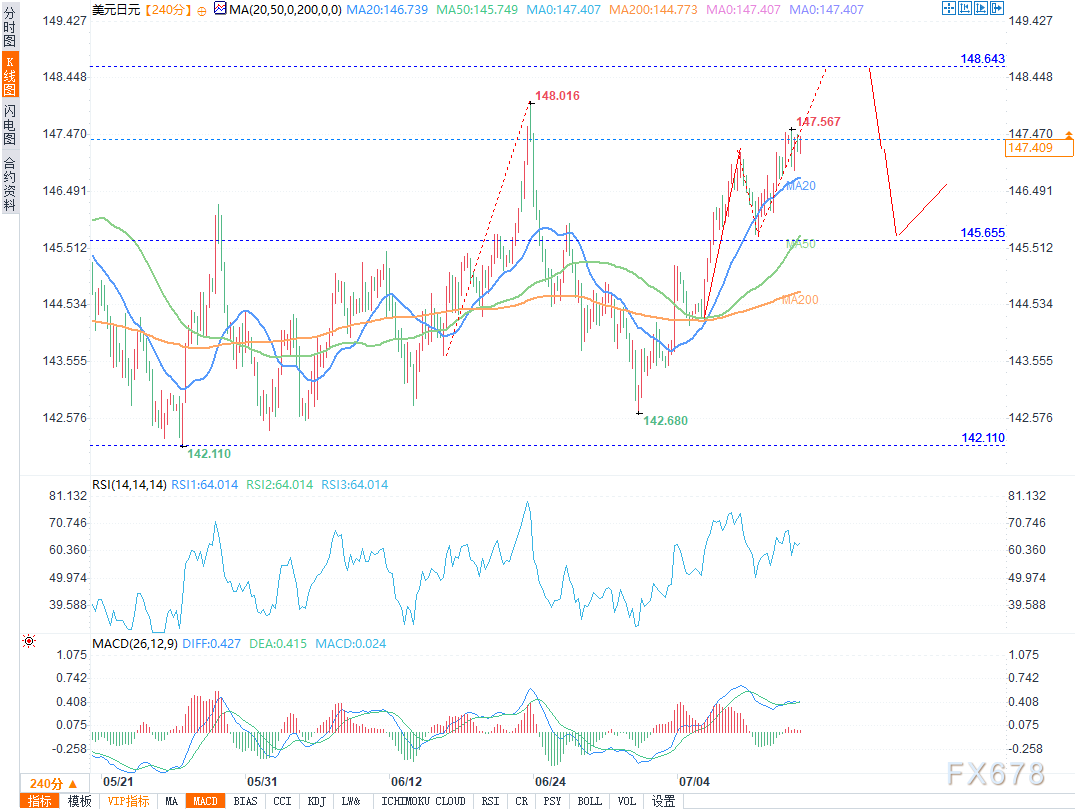Click the collapse icon beside the 美元日元 chart title

[x=201, y=9]
